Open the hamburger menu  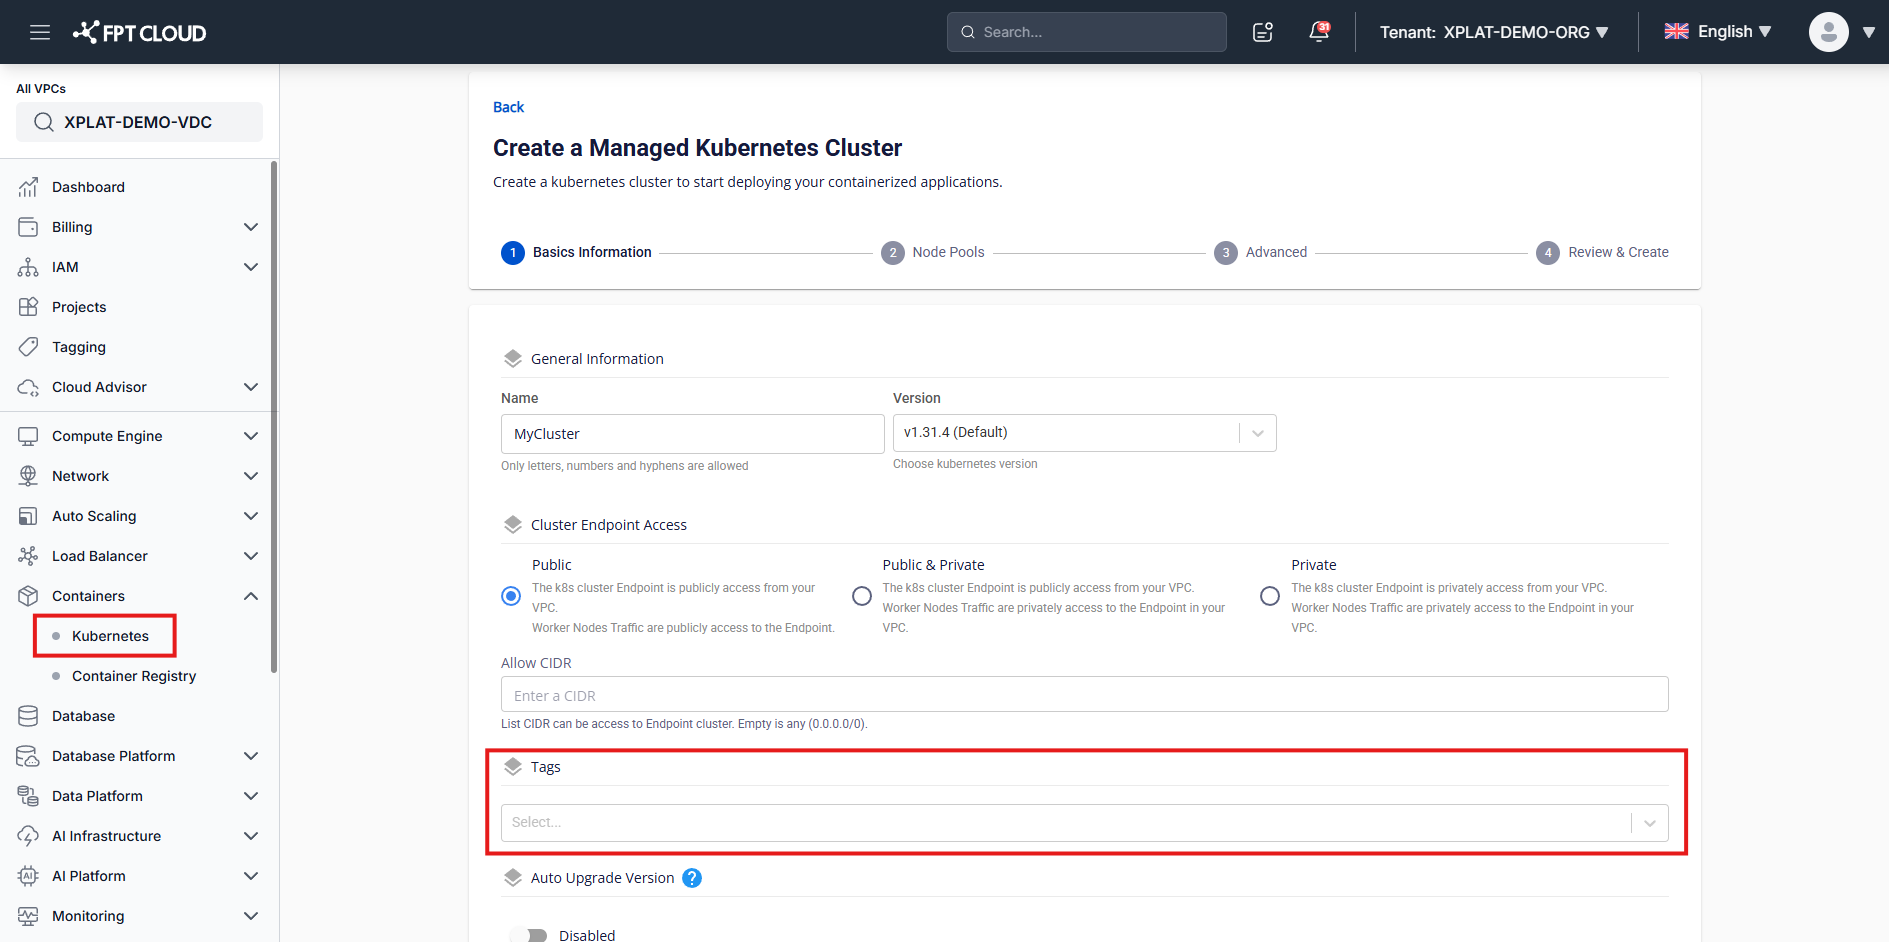[x=40, y=32]
